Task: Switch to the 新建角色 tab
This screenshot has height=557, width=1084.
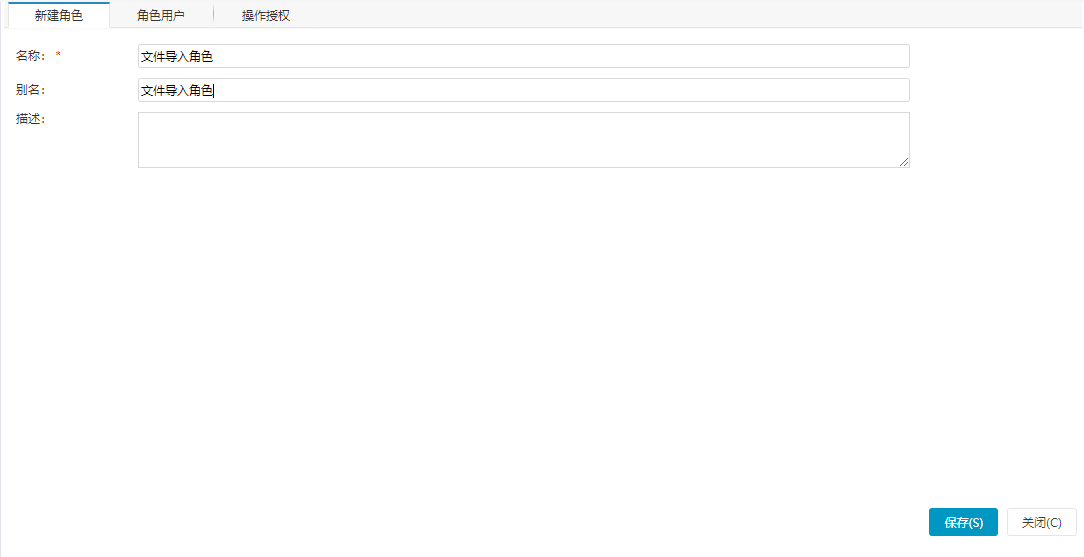Action: pos(59,15)
